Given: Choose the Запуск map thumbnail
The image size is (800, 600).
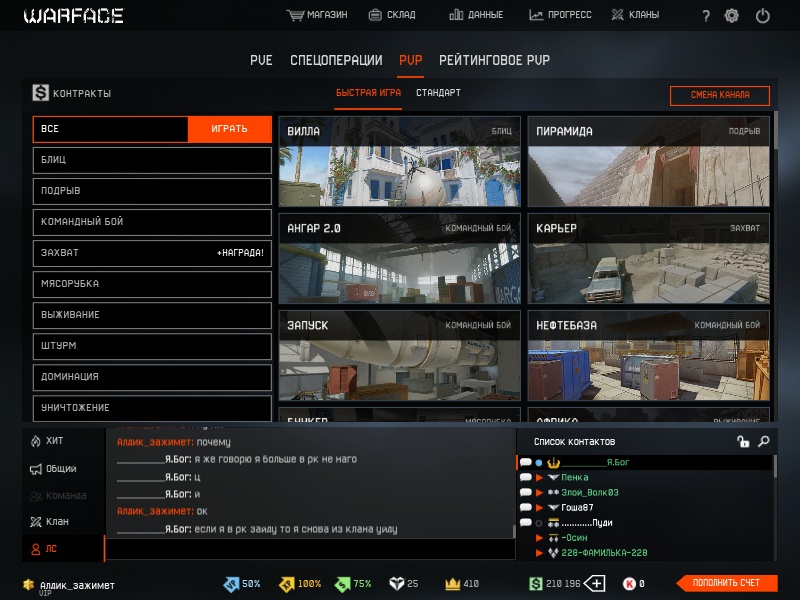Looking at the screenshot, I should pos(399,355).
